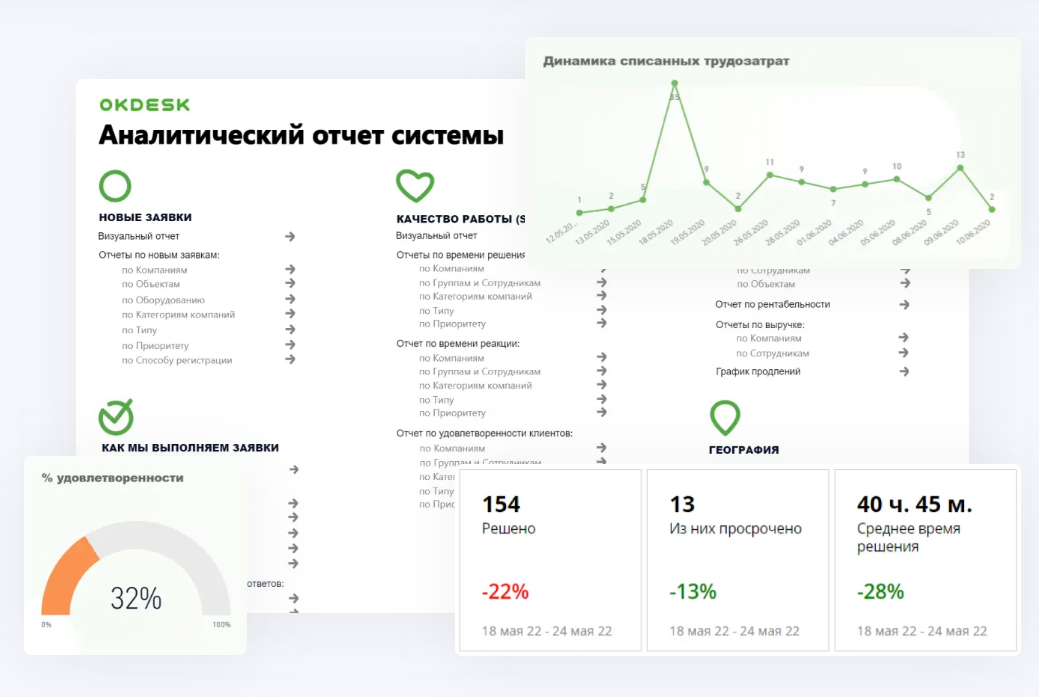This screenshot has height=697, width=1039.
Task: Click the heart icon above КАЧЕСТВО РАБОТЫ
Action: [x=414, y=186]
